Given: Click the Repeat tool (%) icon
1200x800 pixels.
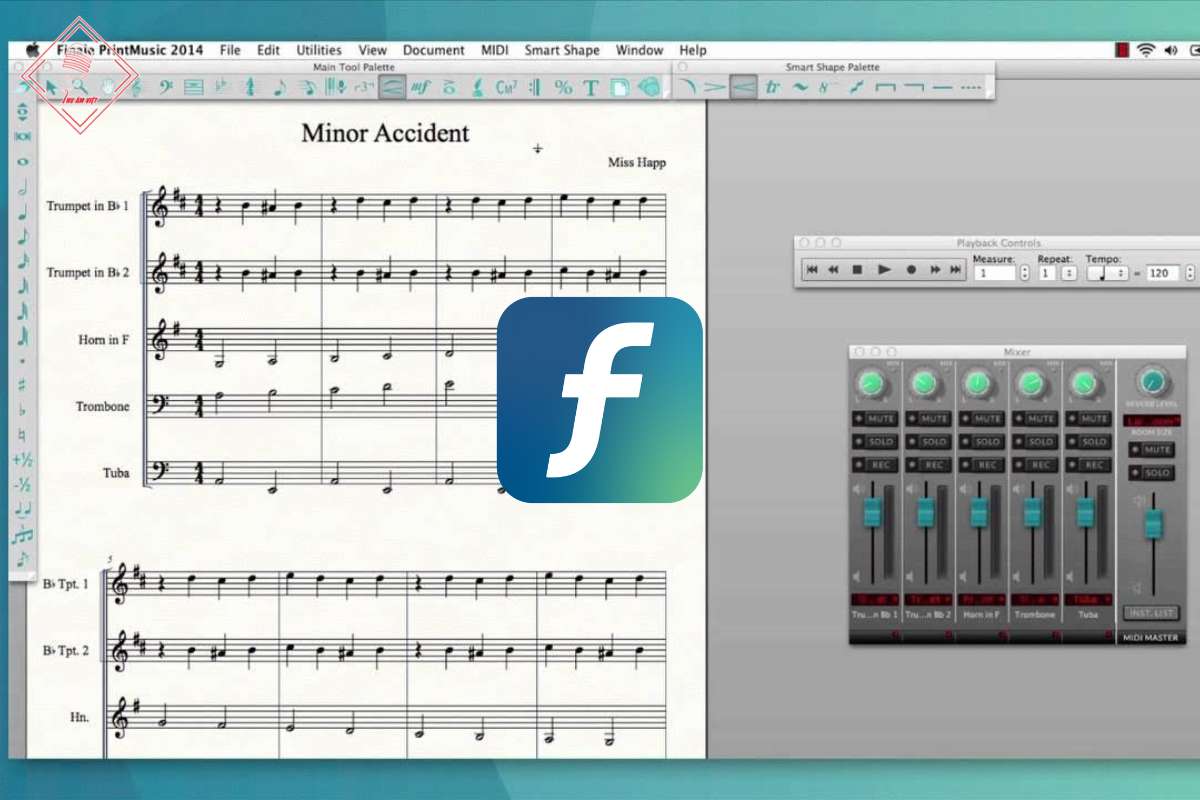Looking at the screenshot, I should pyautogui.click(x=563, y=88).
